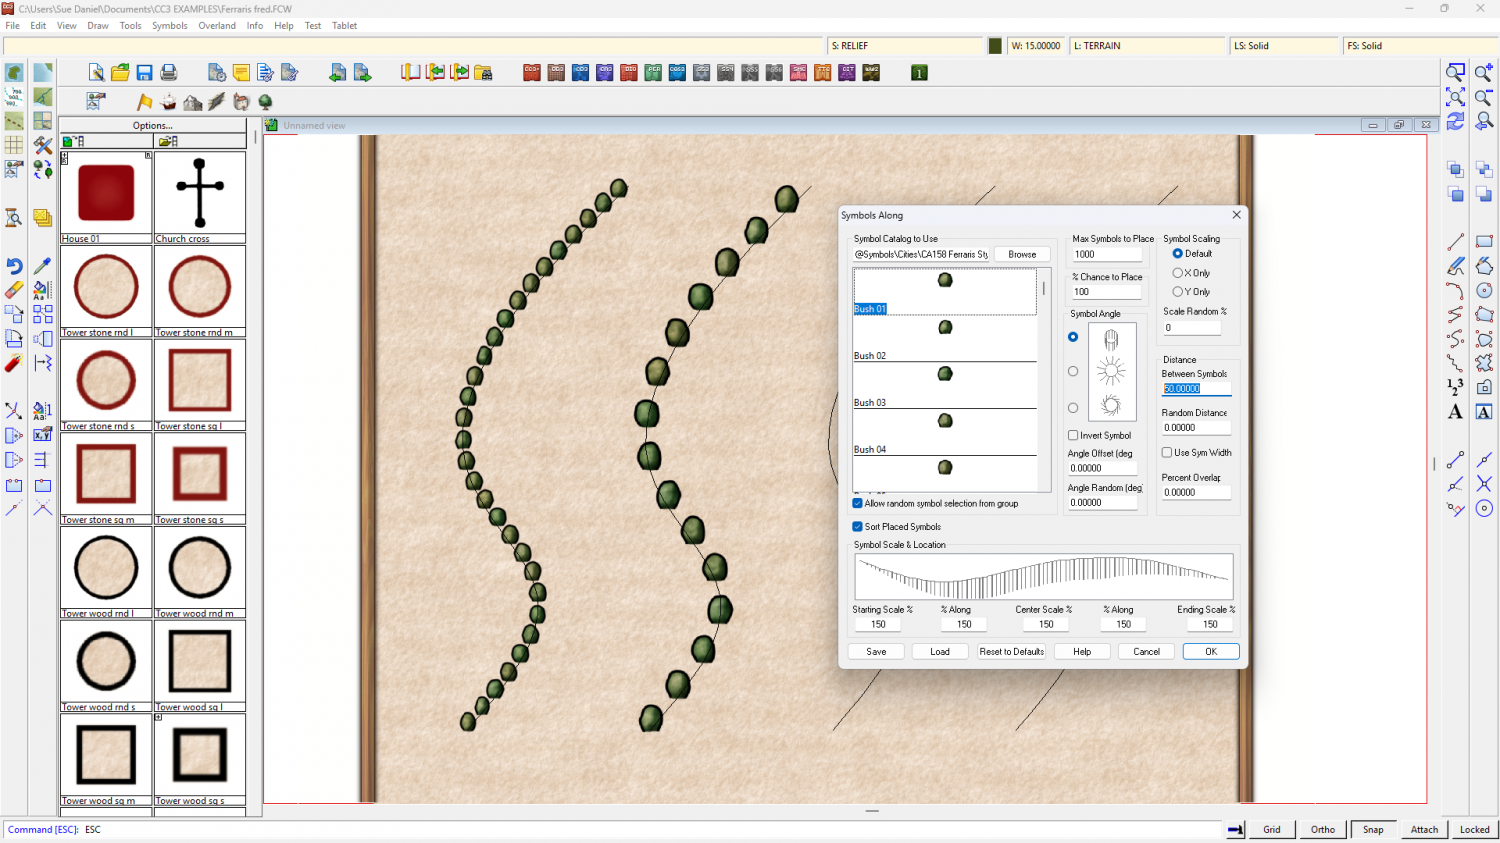1500x843 pixels.
Task: Click the Browse button for symbol catalog
Action: tap(1022, 255)
